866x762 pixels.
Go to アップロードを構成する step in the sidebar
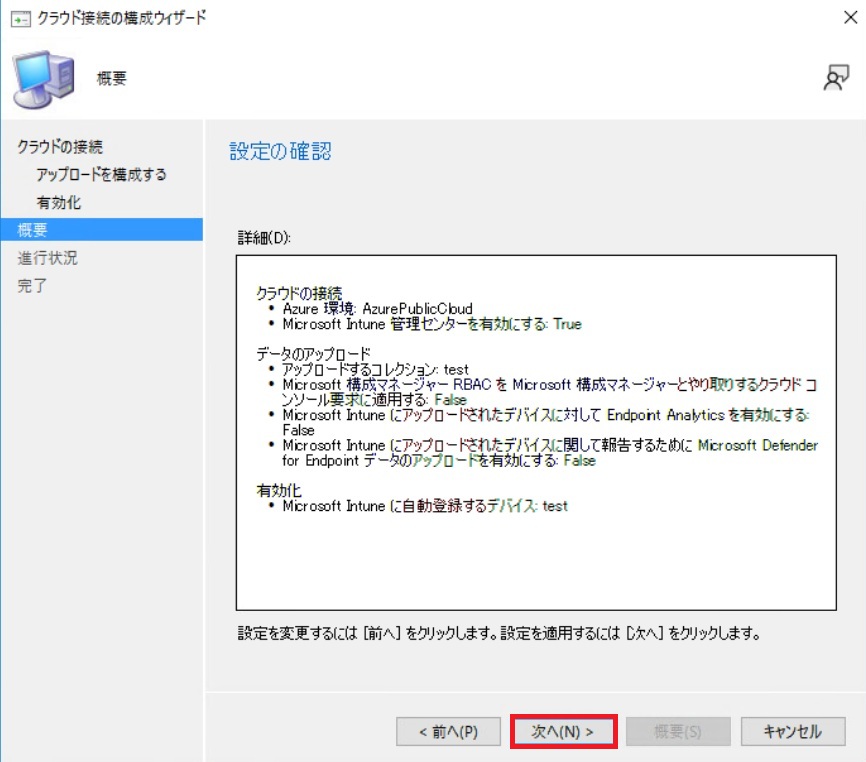tap(101, 175)
